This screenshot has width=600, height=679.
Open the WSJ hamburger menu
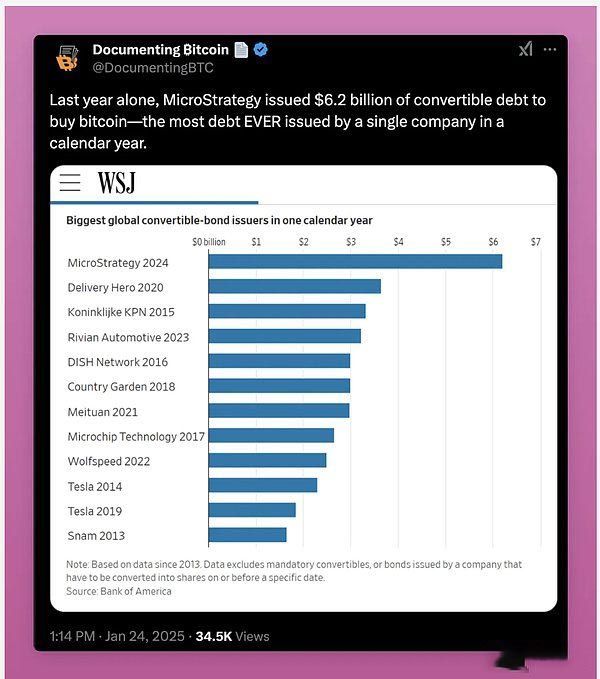pos(70,182)
